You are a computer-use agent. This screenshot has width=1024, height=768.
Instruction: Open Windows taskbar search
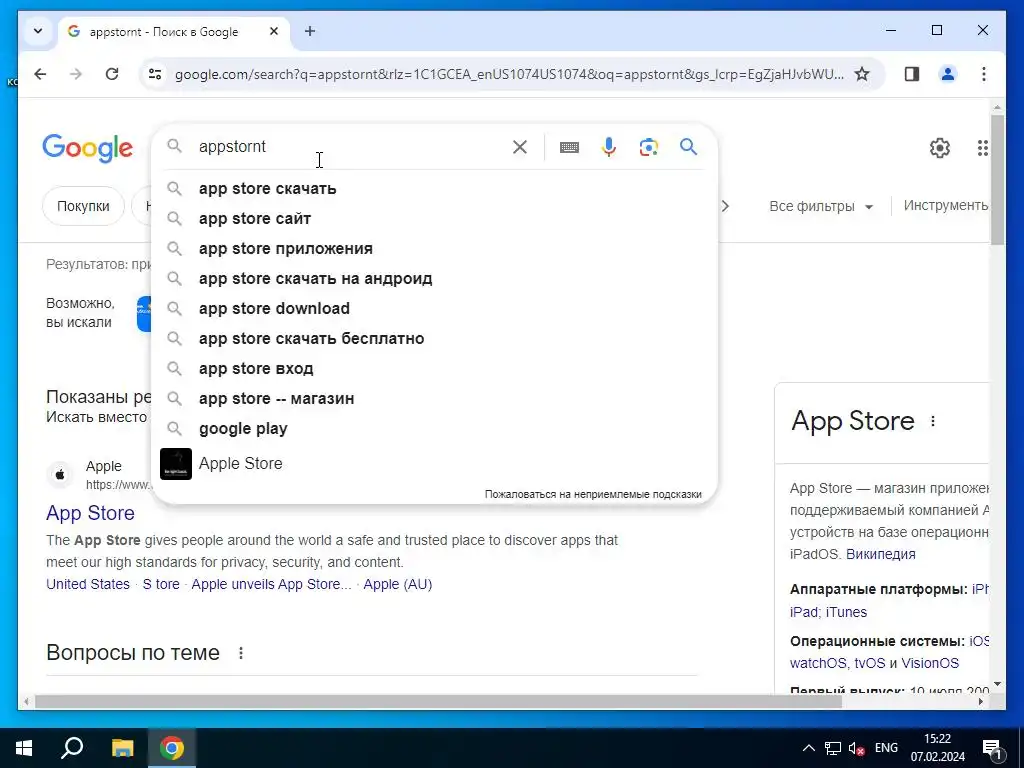(72, 748)
